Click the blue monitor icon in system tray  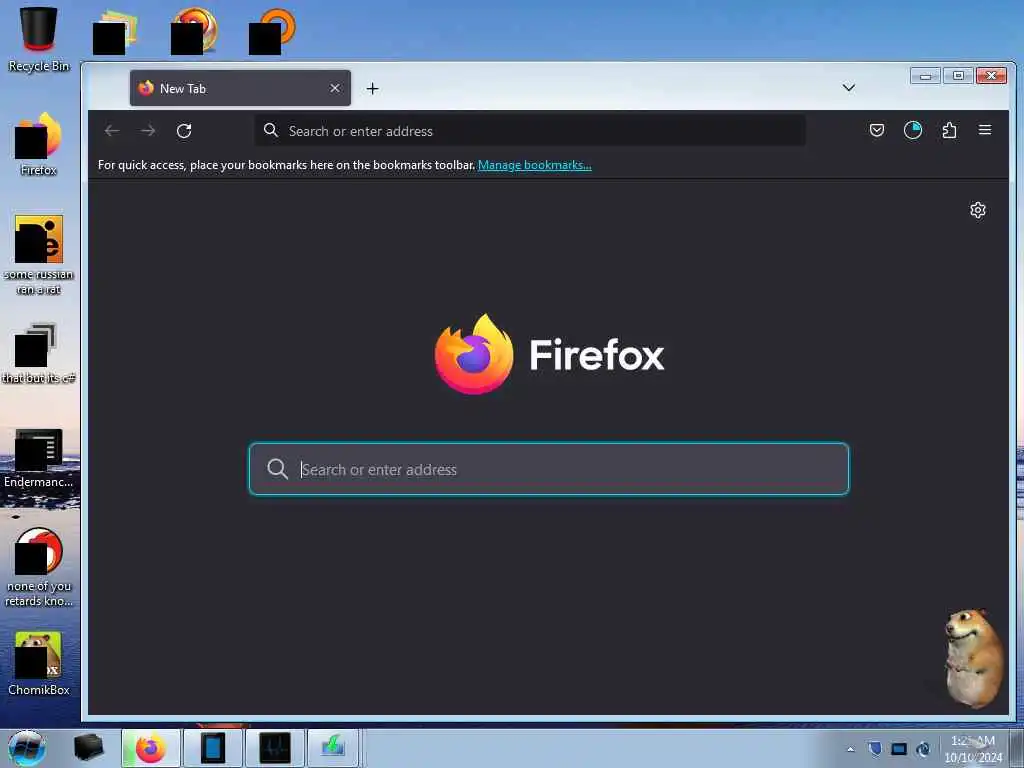[899, 748]
